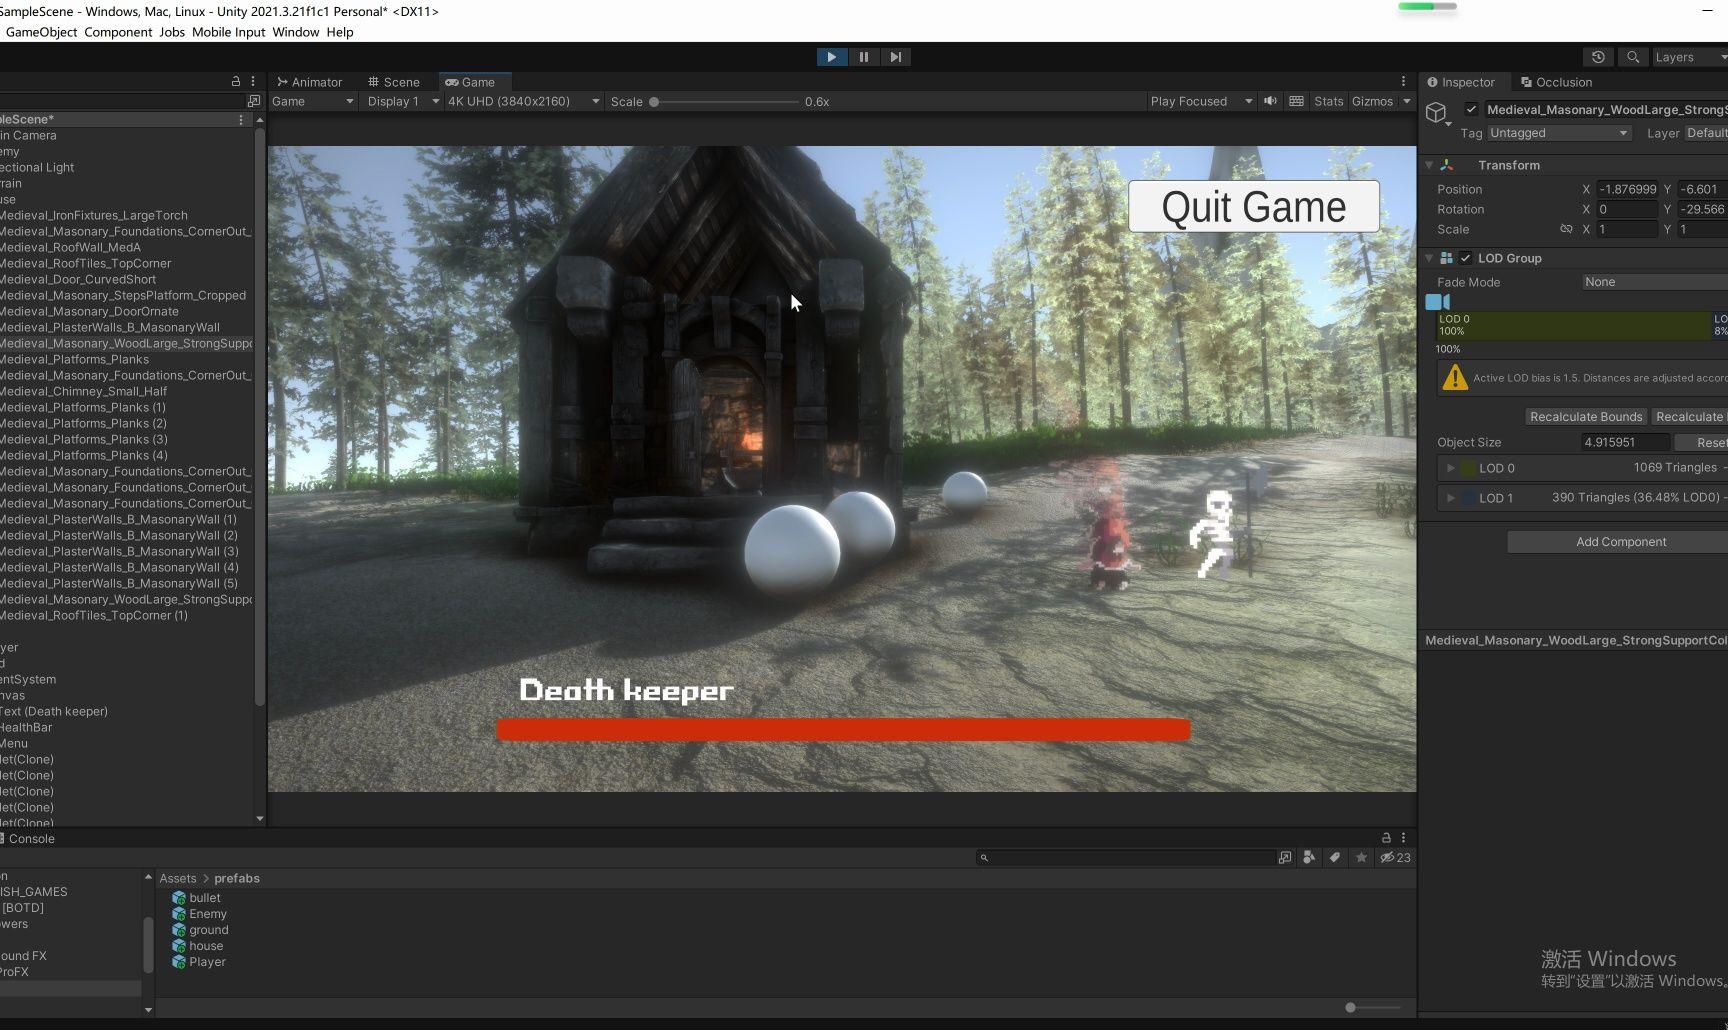Toggle the keyboard shortcuts icon in Game view

[x=1296, y=101]
